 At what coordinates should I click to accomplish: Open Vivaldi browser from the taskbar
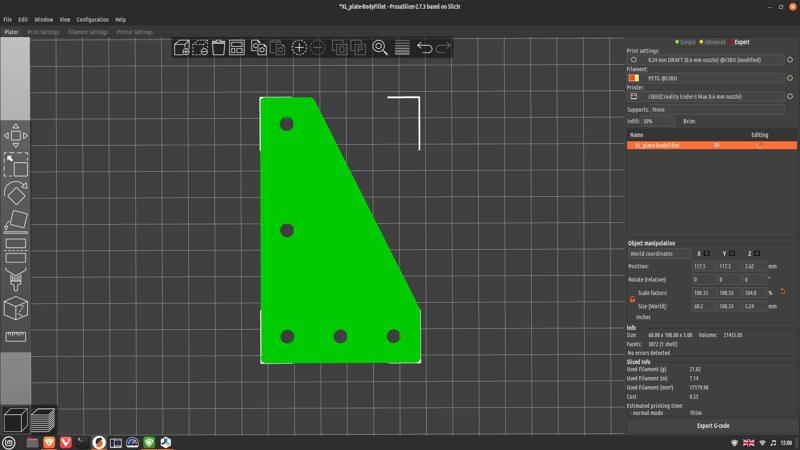click(66, 442)
